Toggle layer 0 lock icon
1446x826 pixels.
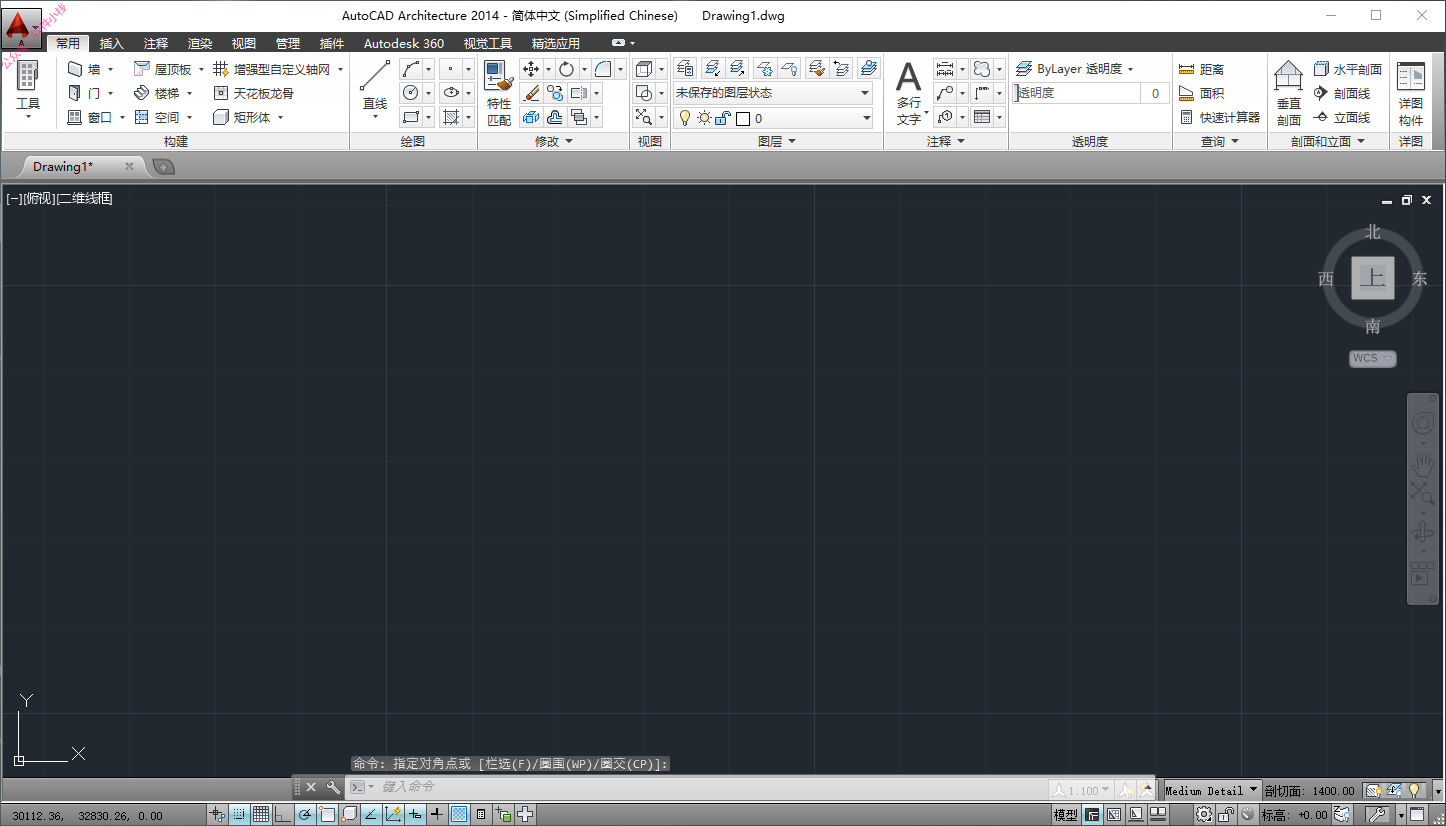[x=723, y=118]
